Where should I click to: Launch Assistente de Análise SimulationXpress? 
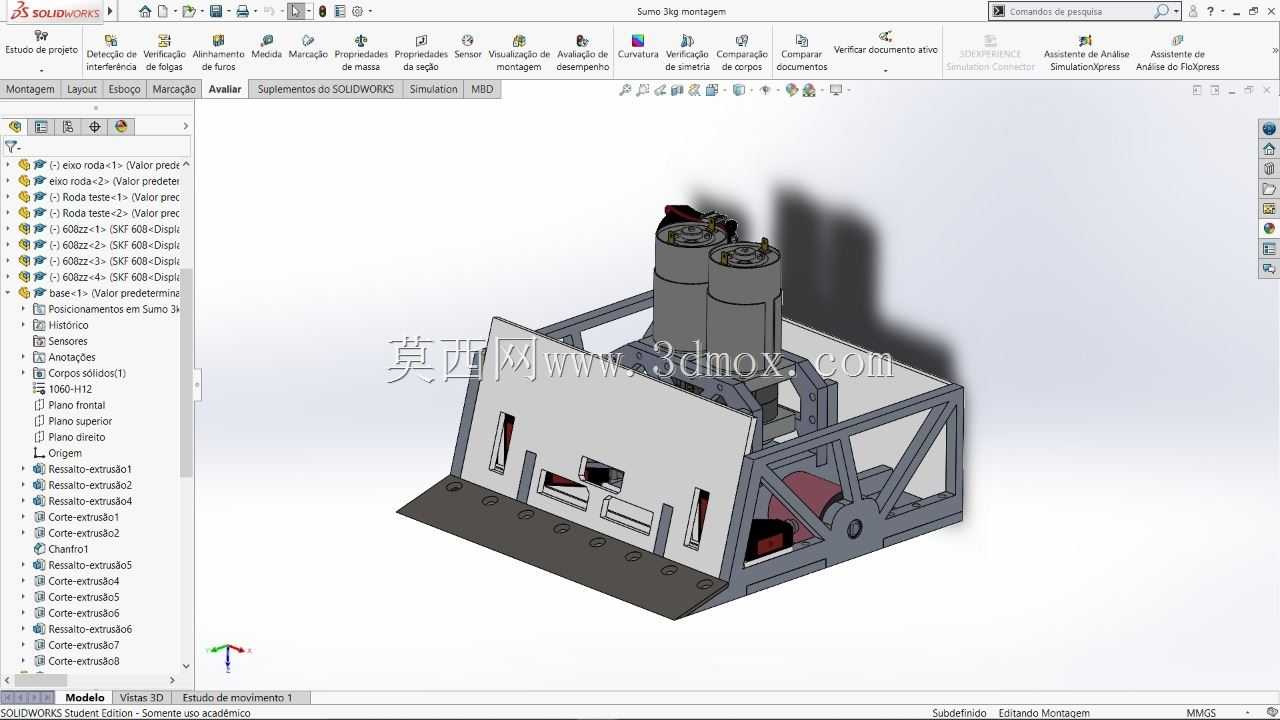click(x=1086, y=53)
